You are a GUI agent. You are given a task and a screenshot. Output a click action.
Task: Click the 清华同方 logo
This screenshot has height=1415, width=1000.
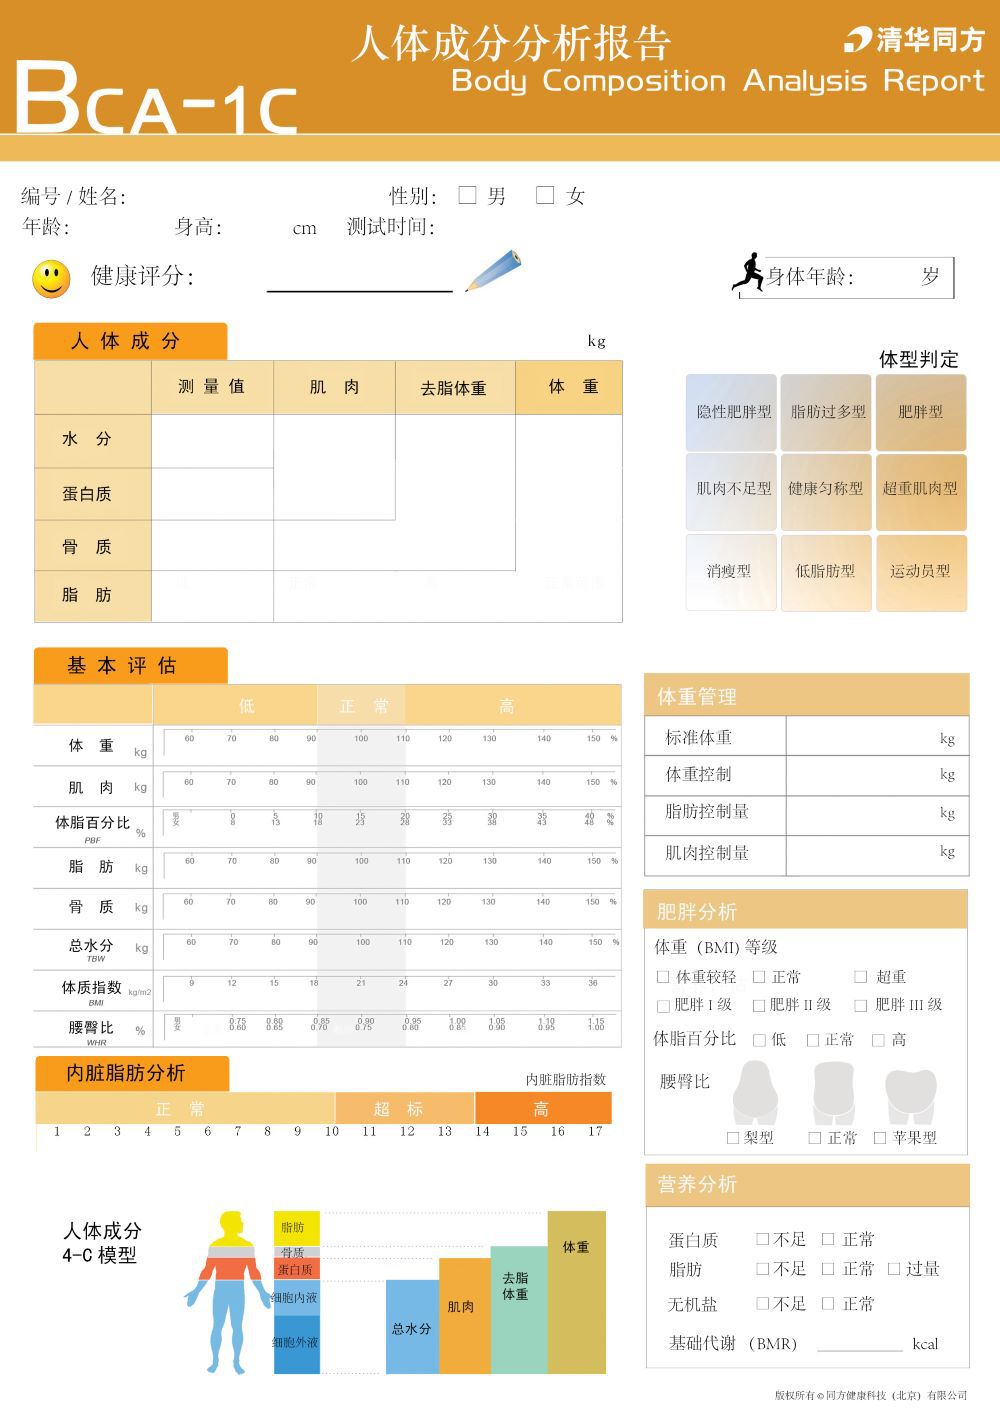point(914,40)
